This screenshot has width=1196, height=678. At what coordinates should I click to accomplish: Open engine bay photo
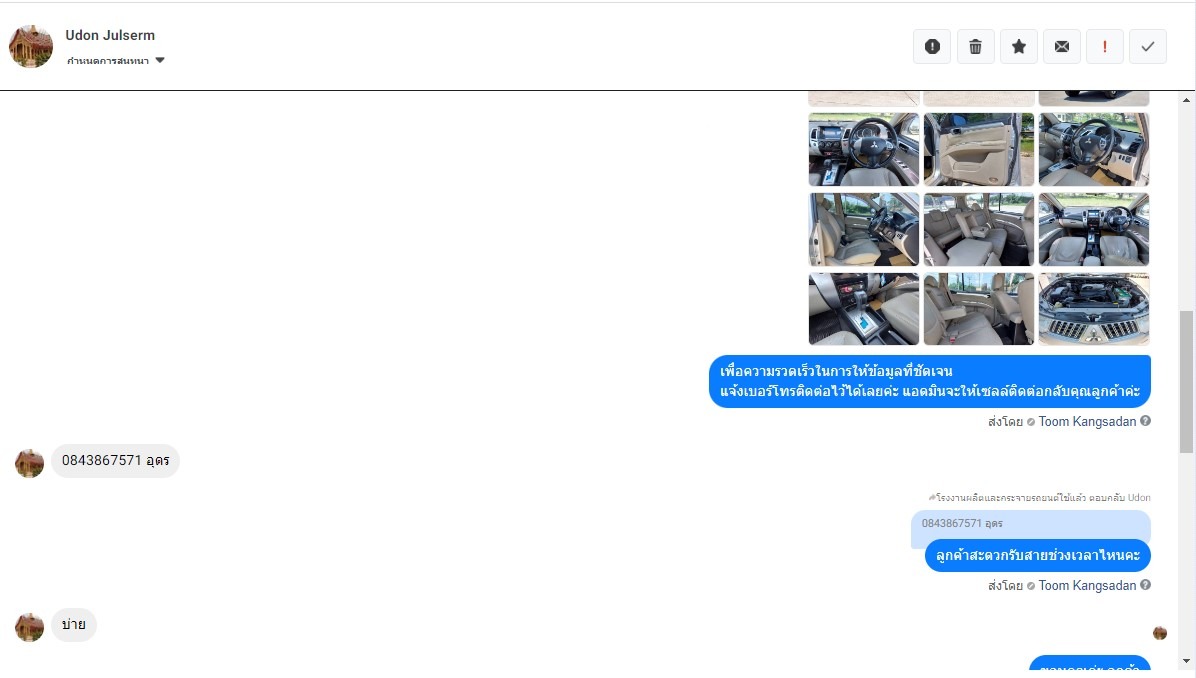1094,309
